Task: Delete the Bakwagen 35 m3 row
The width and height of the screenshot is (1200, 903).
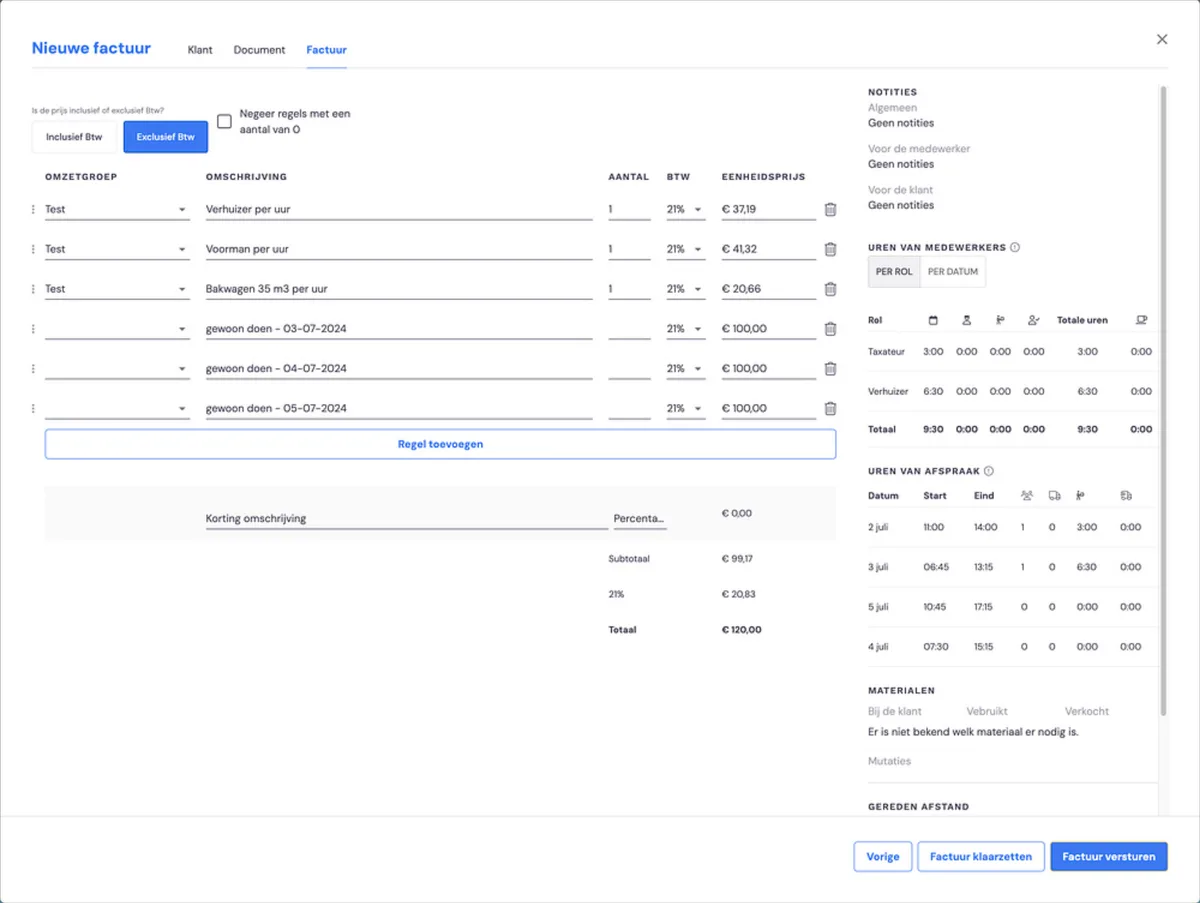Action: (x=830, y=289)
